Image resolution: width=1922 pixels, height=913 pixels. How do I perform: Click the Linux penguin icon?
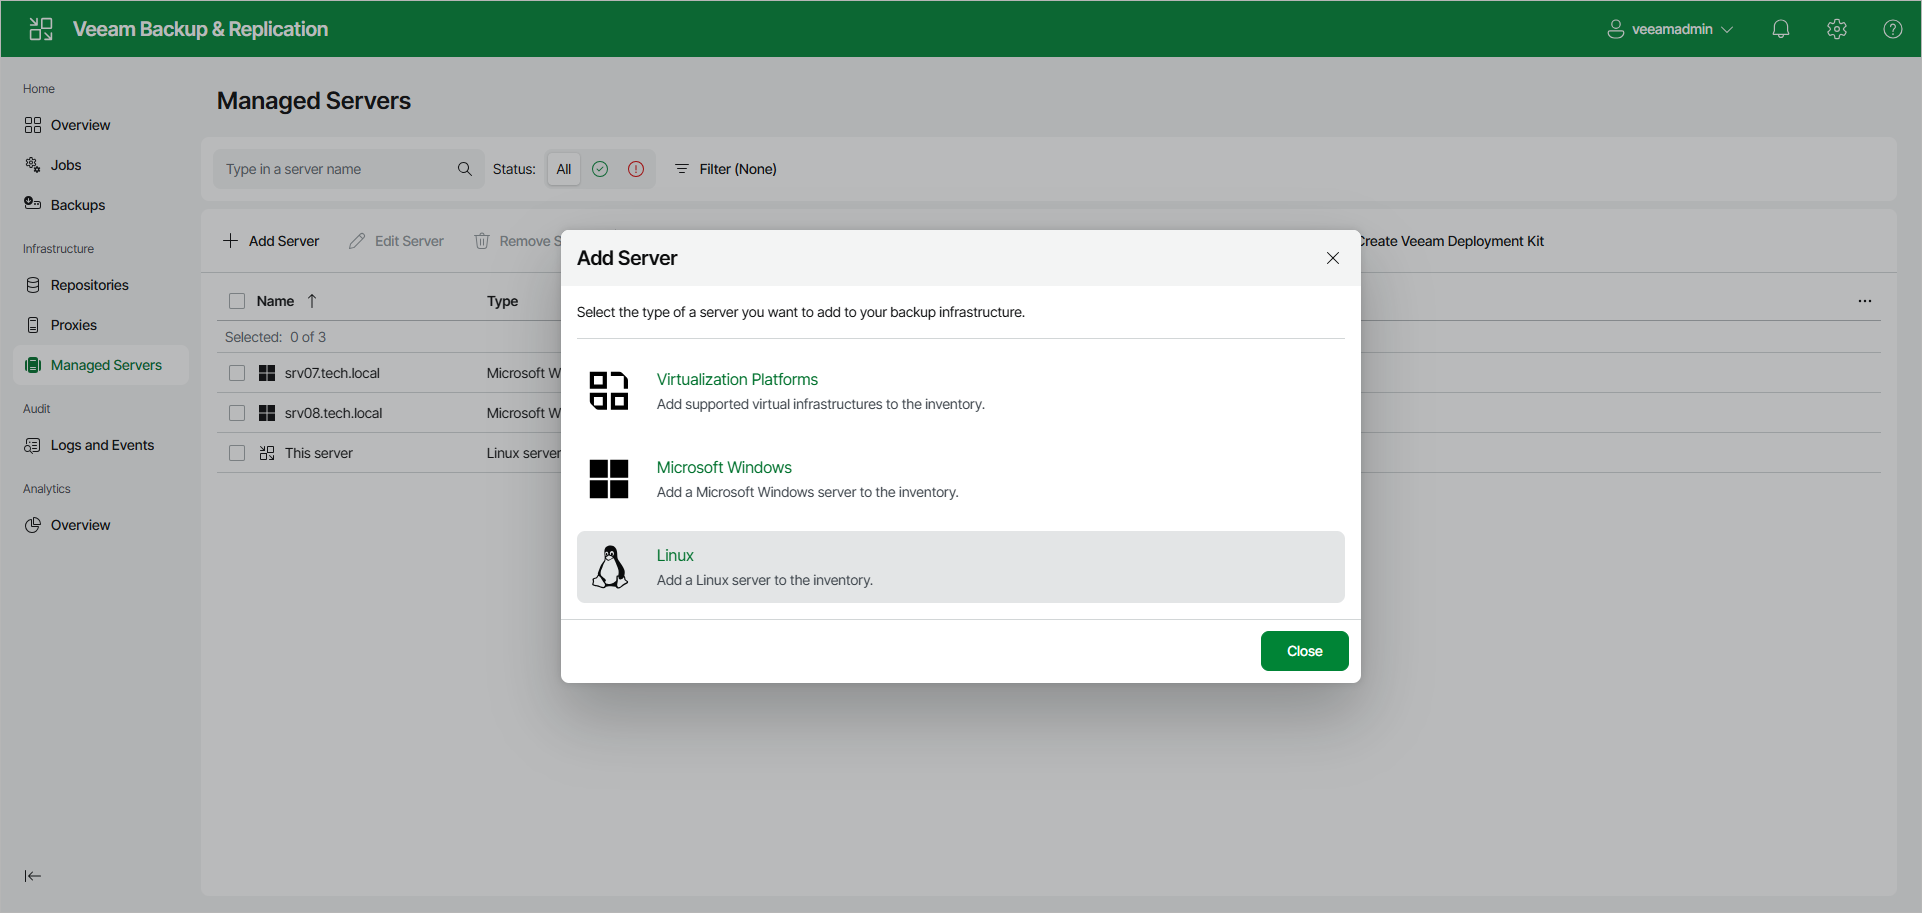pyautogui.click(x=610, y=567)
